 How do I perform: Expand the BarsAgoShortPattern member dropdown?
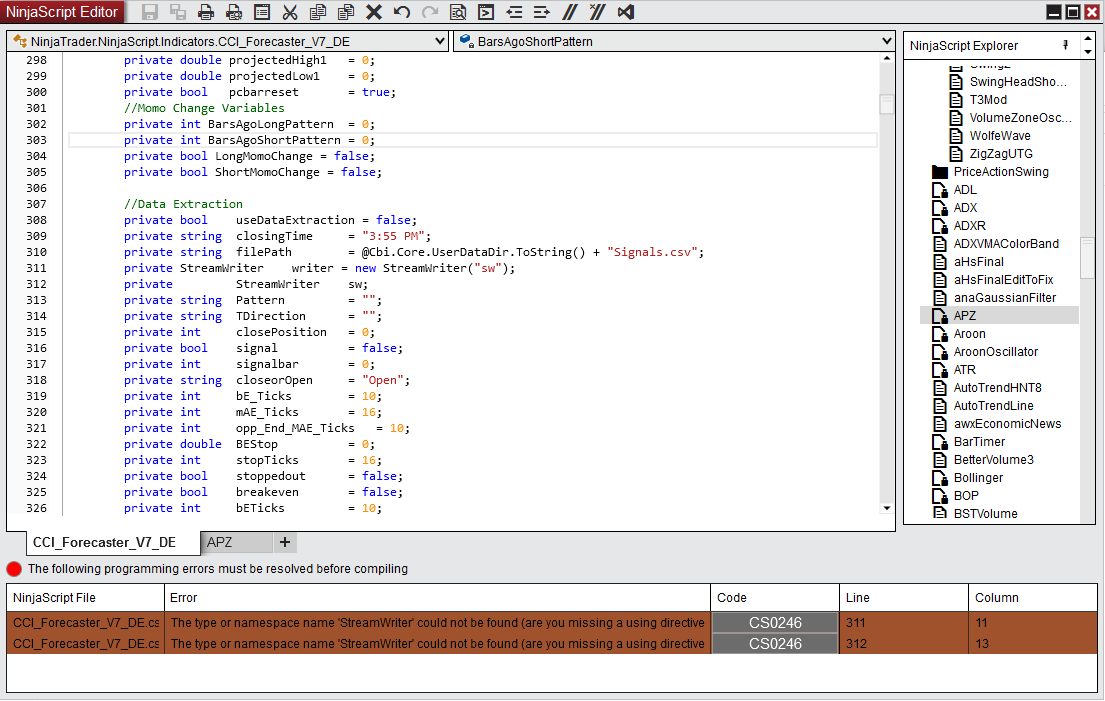coord(887,41)
